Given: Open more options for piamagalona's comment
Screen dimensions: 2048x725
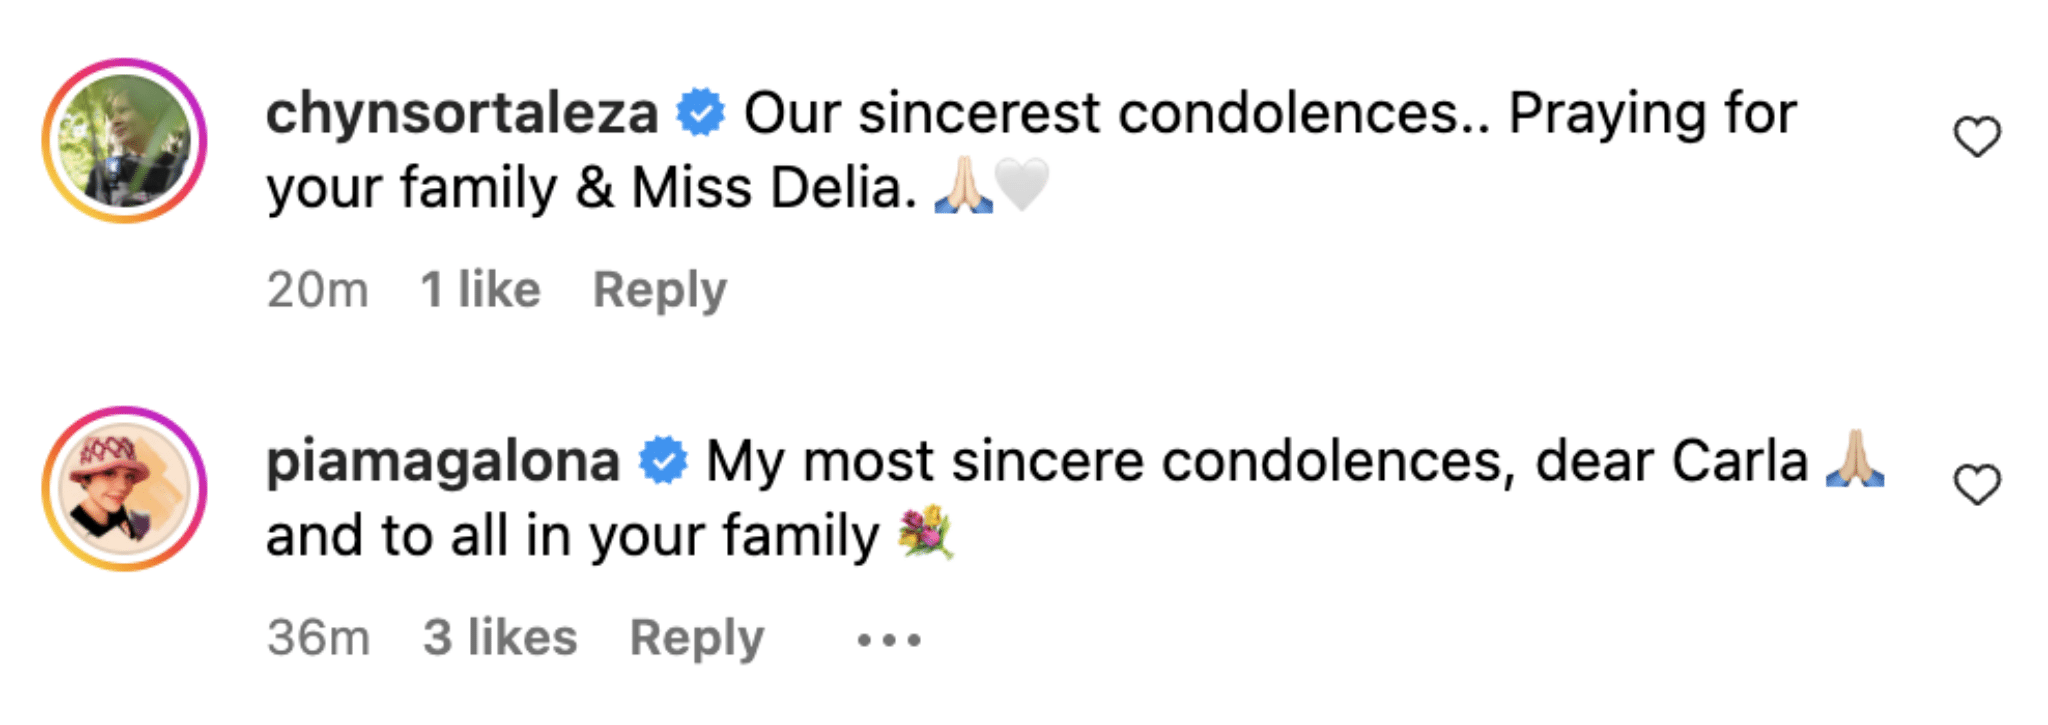Looking at the screenshot, I should [x=889, y=639].
